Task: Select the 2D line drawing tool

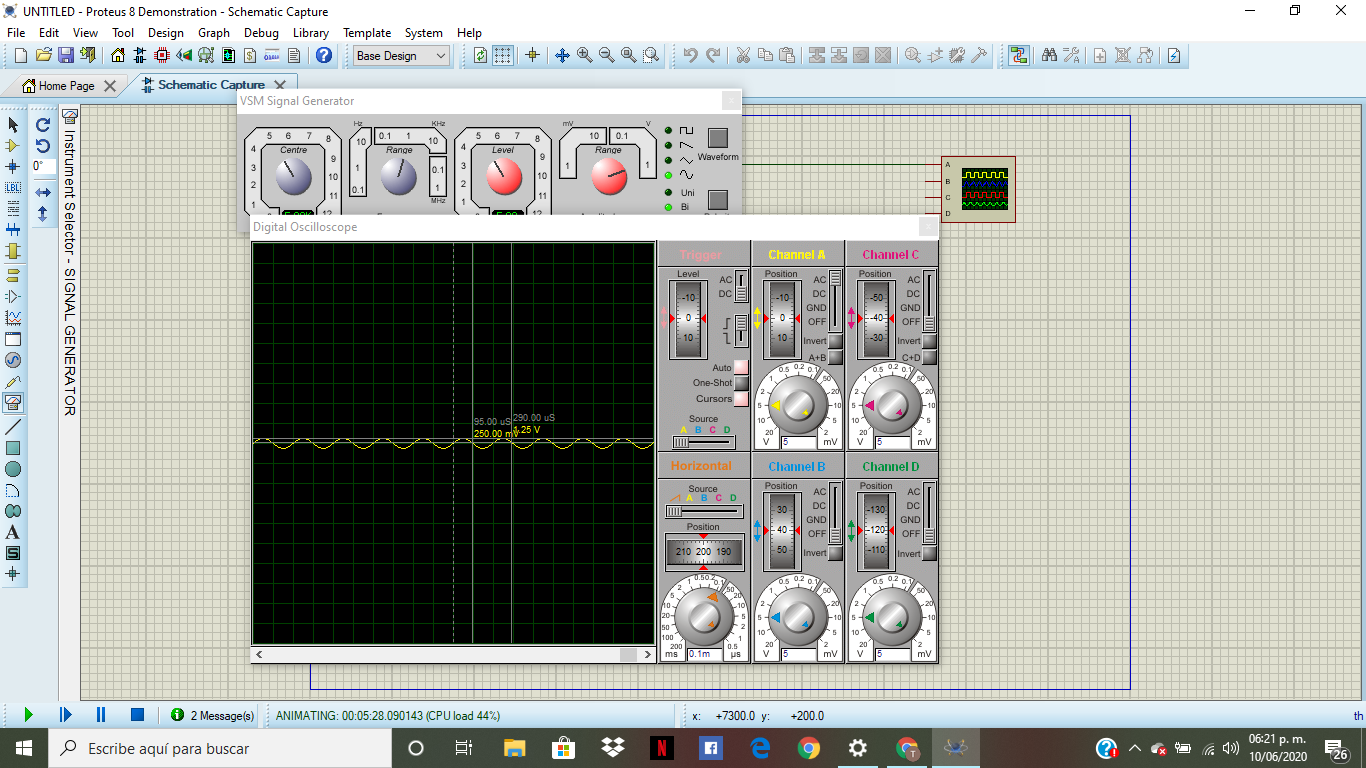Action: 13,427
